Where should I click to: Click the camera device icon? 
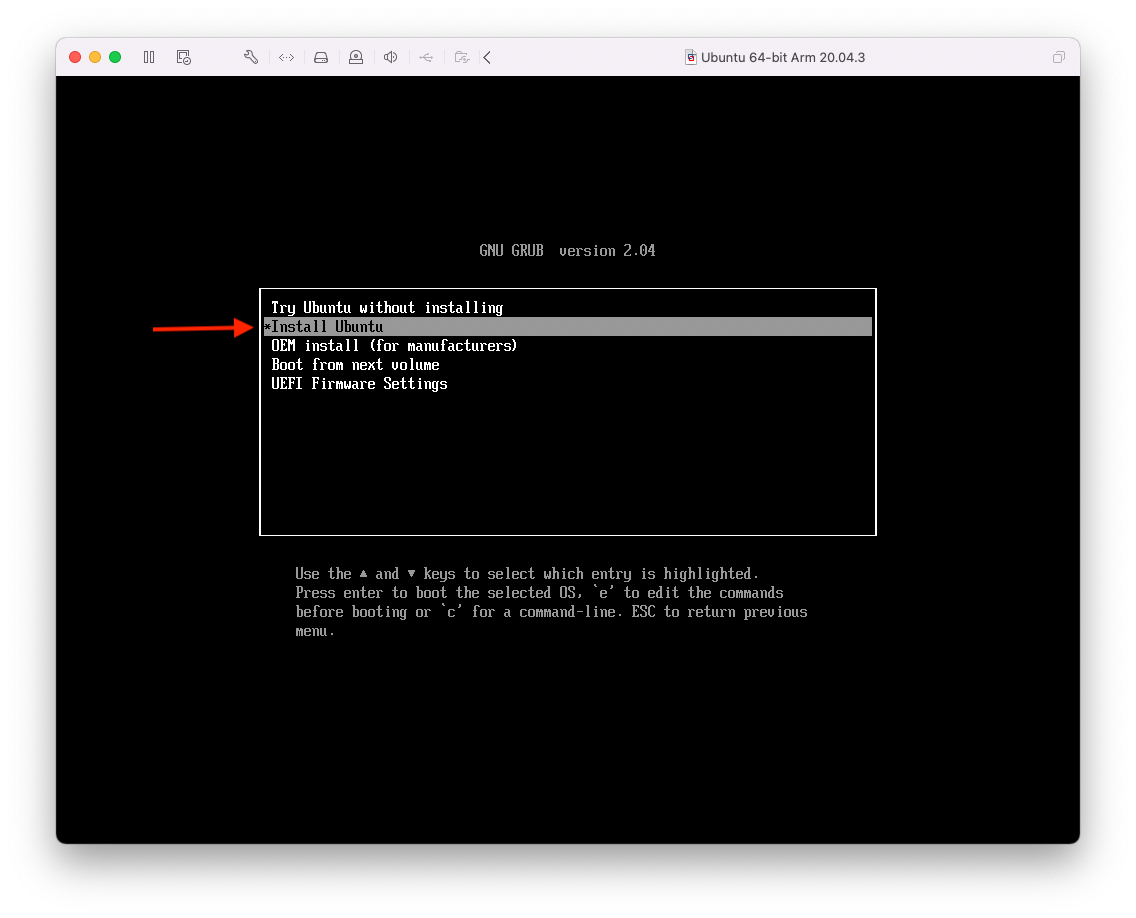point(356,57)
